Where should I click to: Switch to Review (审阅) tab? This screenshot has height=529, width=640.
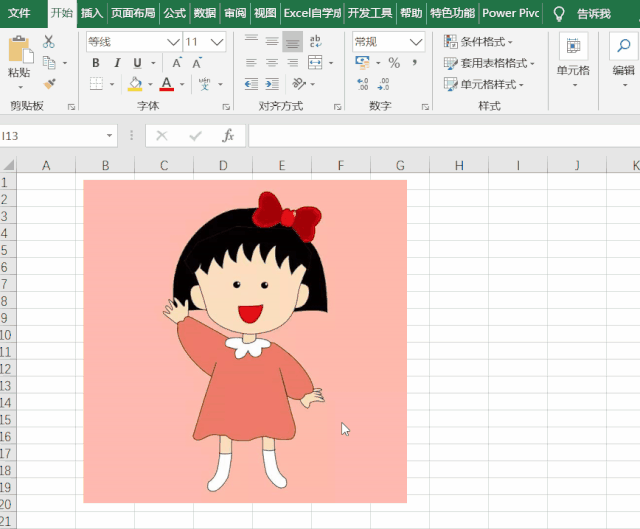point(235,13)
